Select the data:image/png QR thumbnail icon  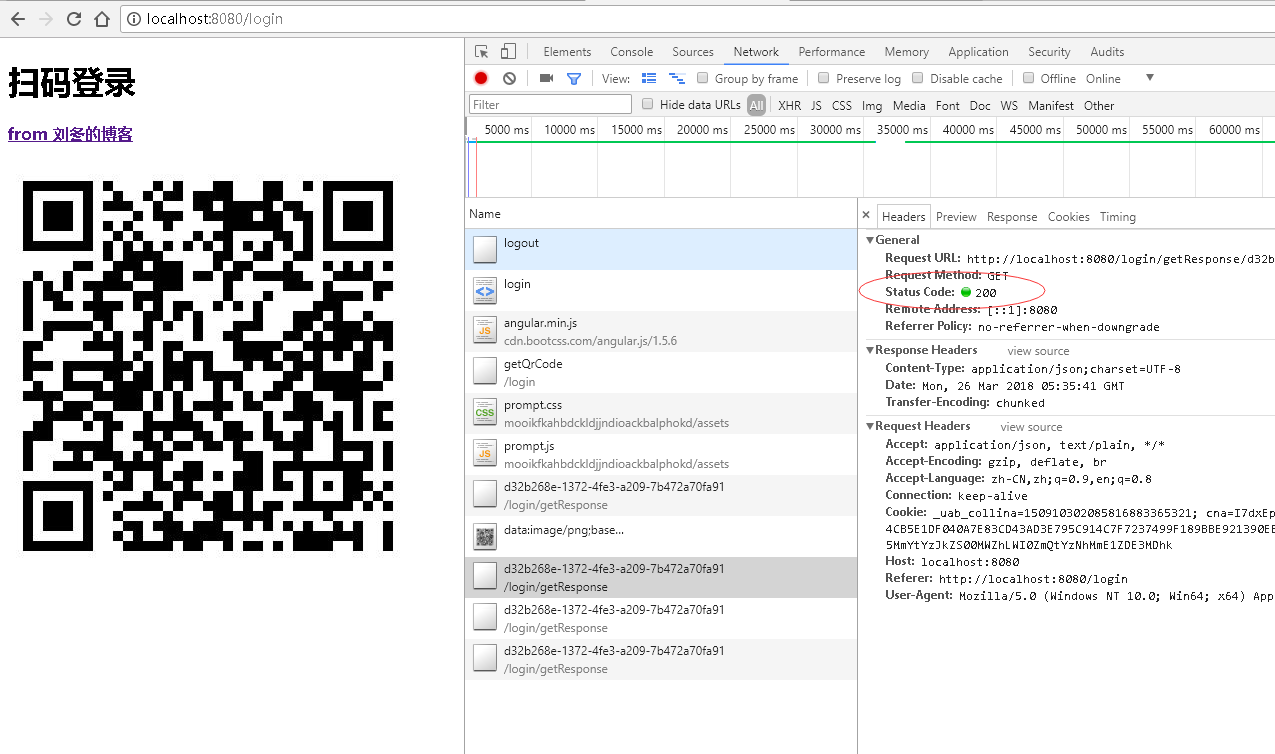tap(484, 536)
